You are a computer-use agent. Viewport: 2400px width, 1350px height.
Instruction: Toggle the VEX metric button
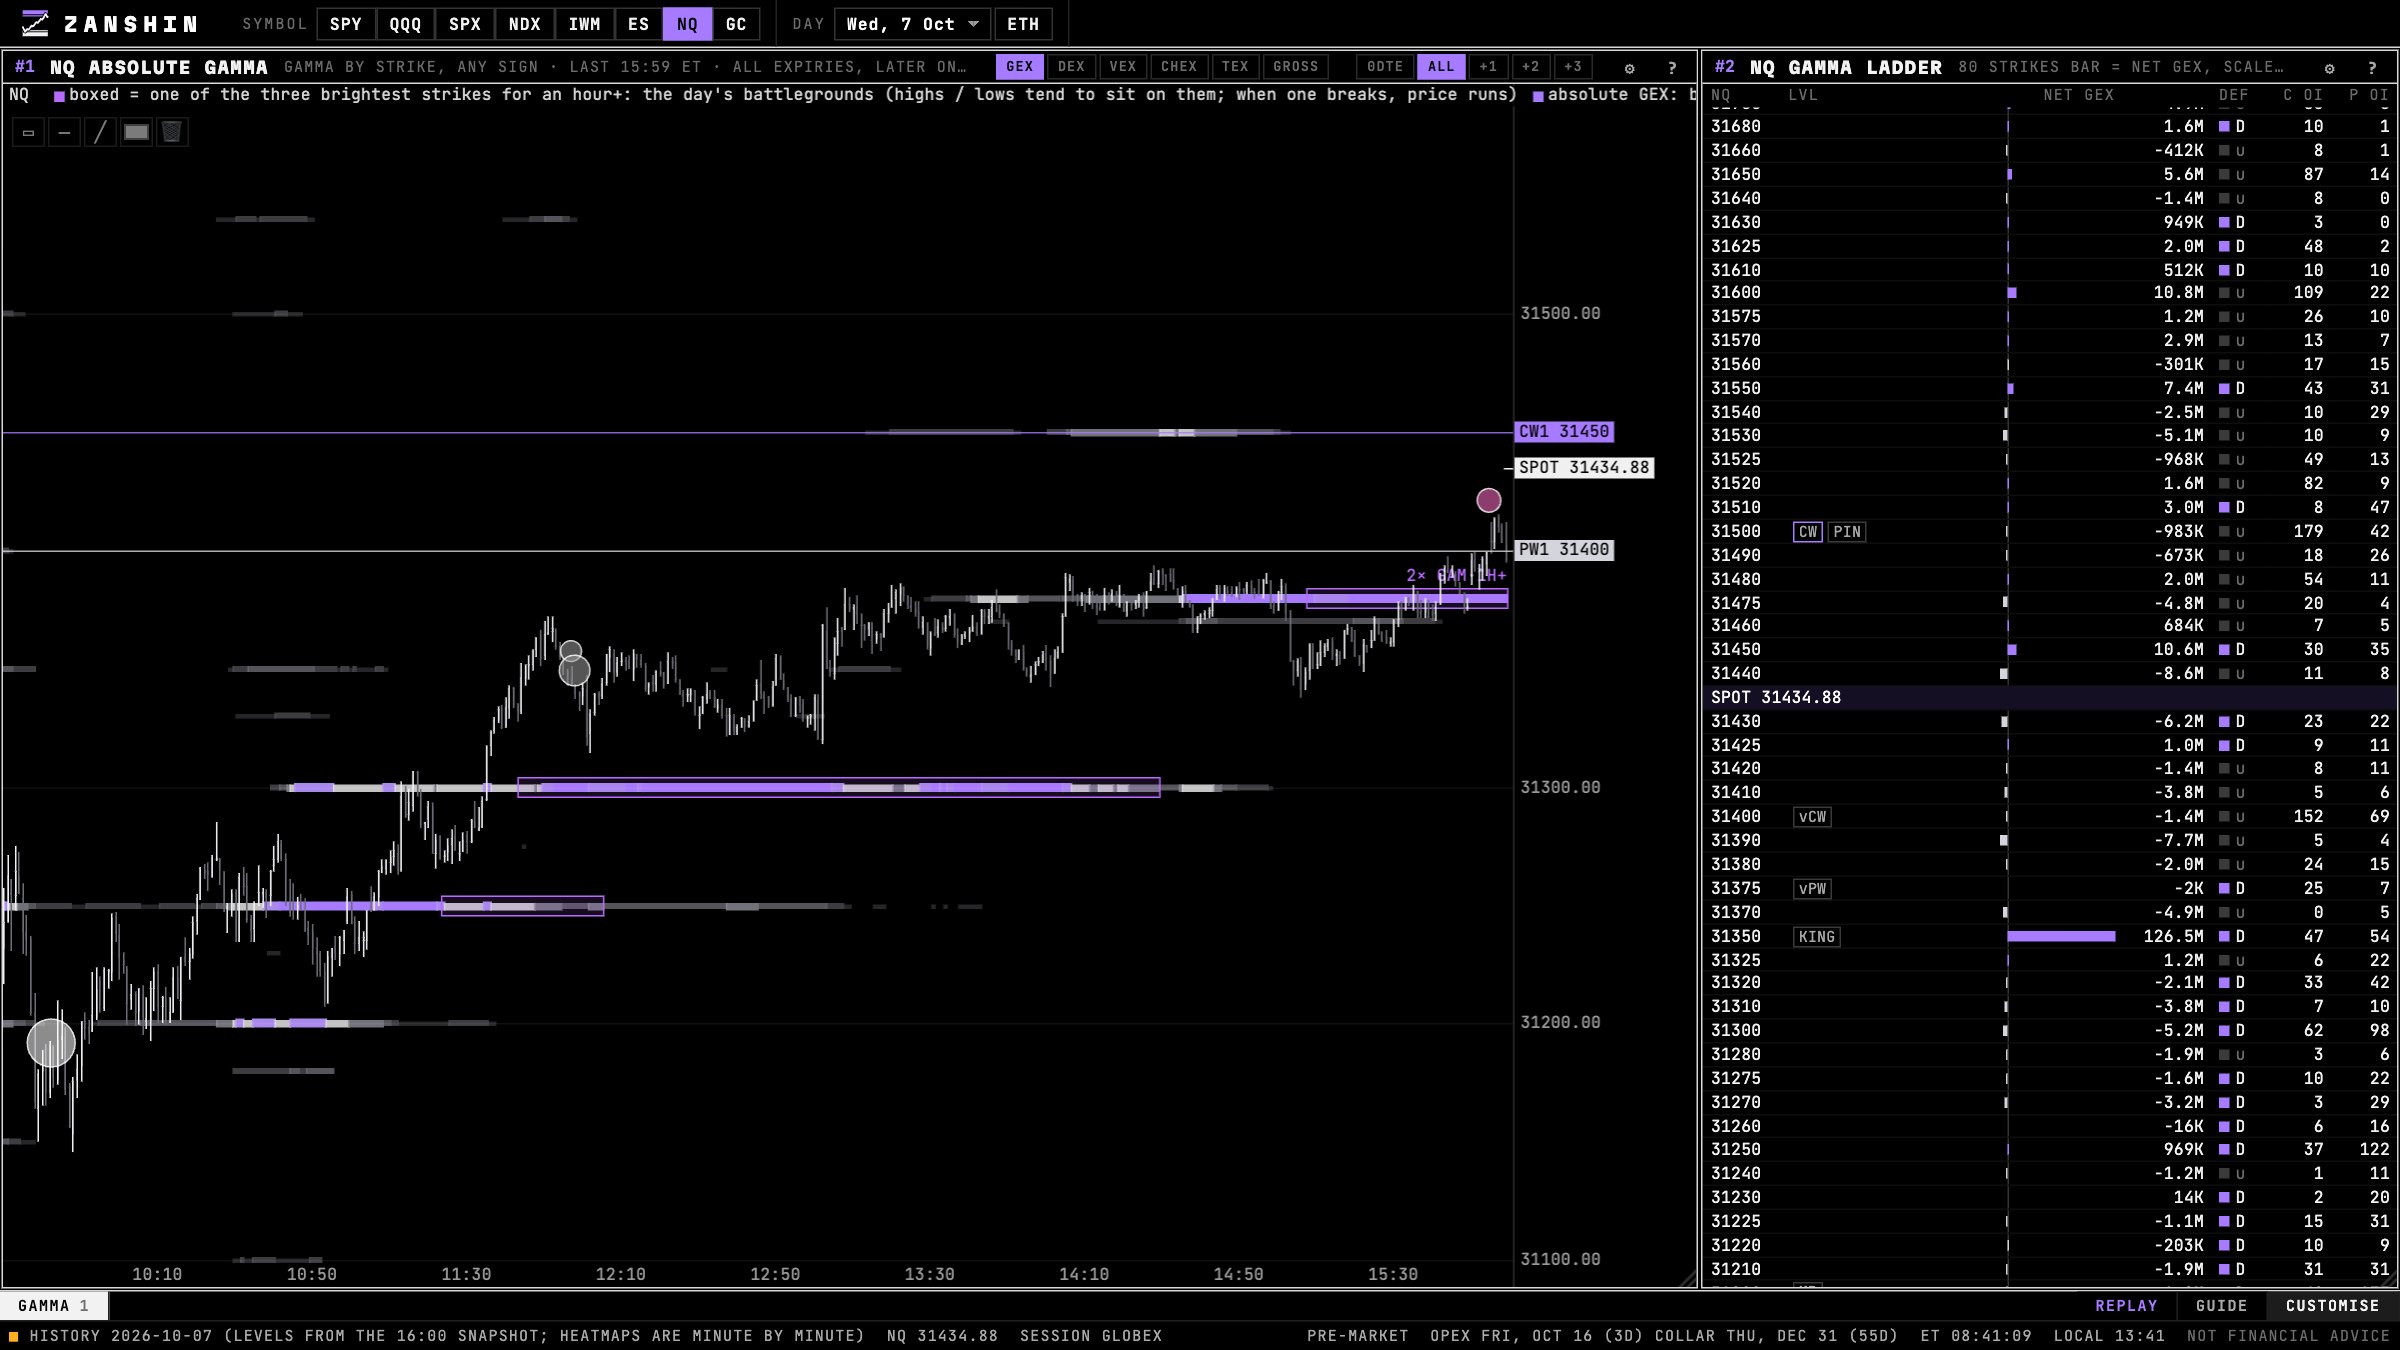coord(1123,67)
